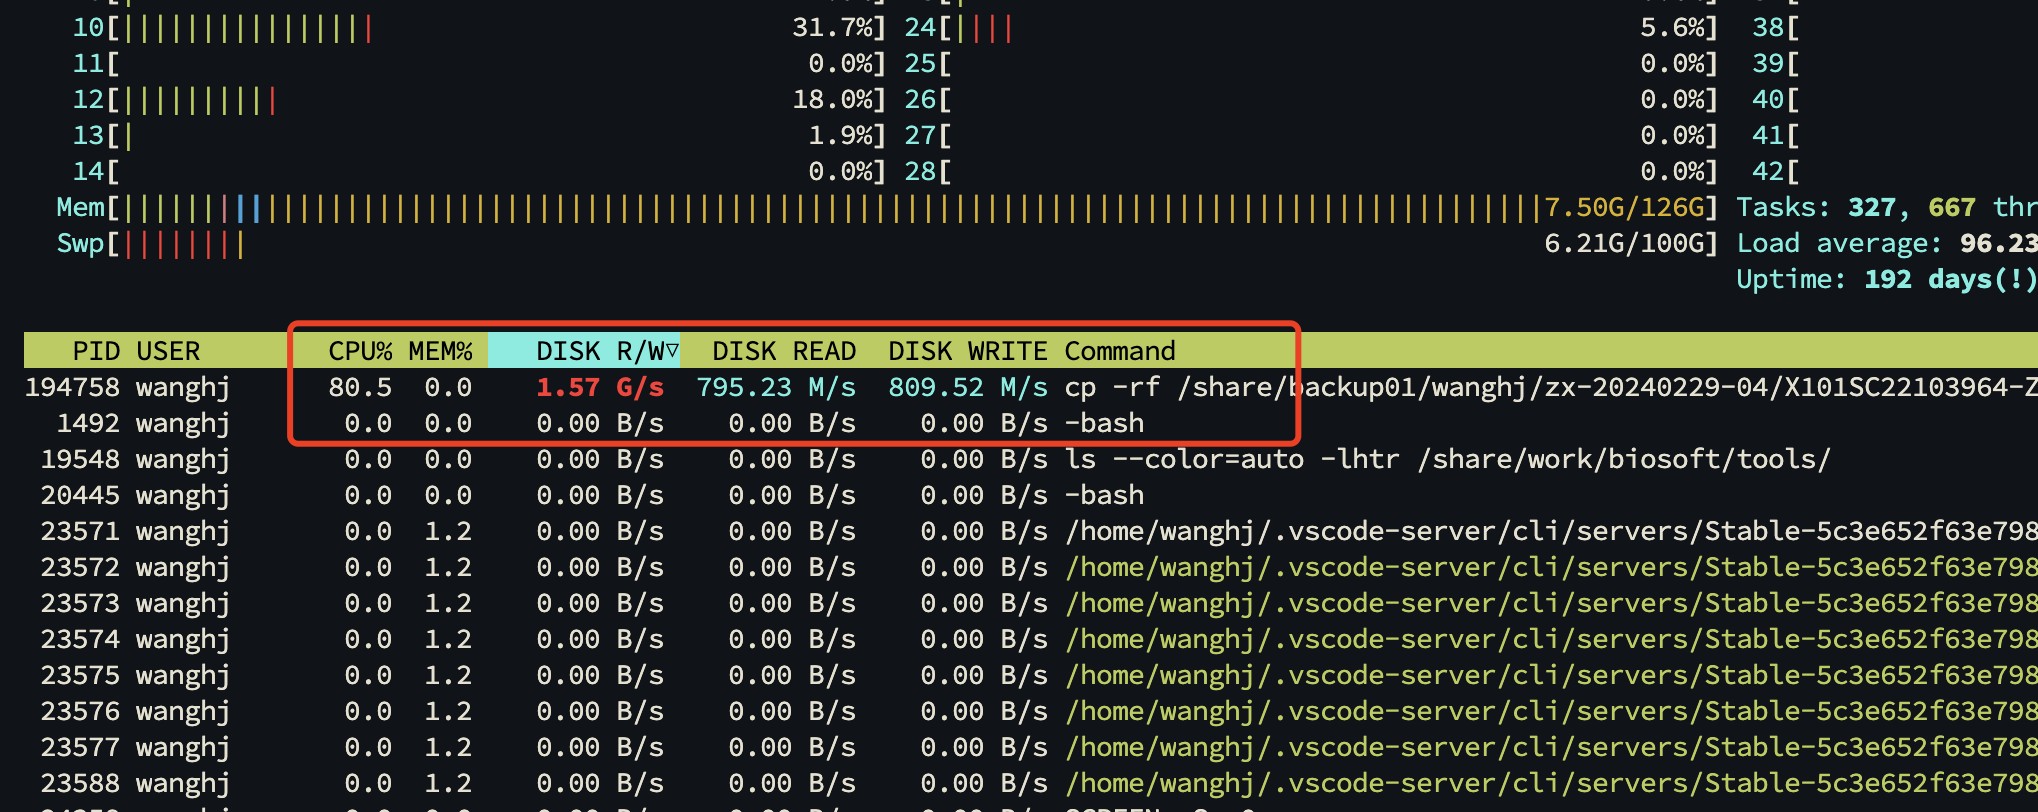Sort processes by the PID column header
This screenshot has width=2038, height=812.
(x=96, y=351)
